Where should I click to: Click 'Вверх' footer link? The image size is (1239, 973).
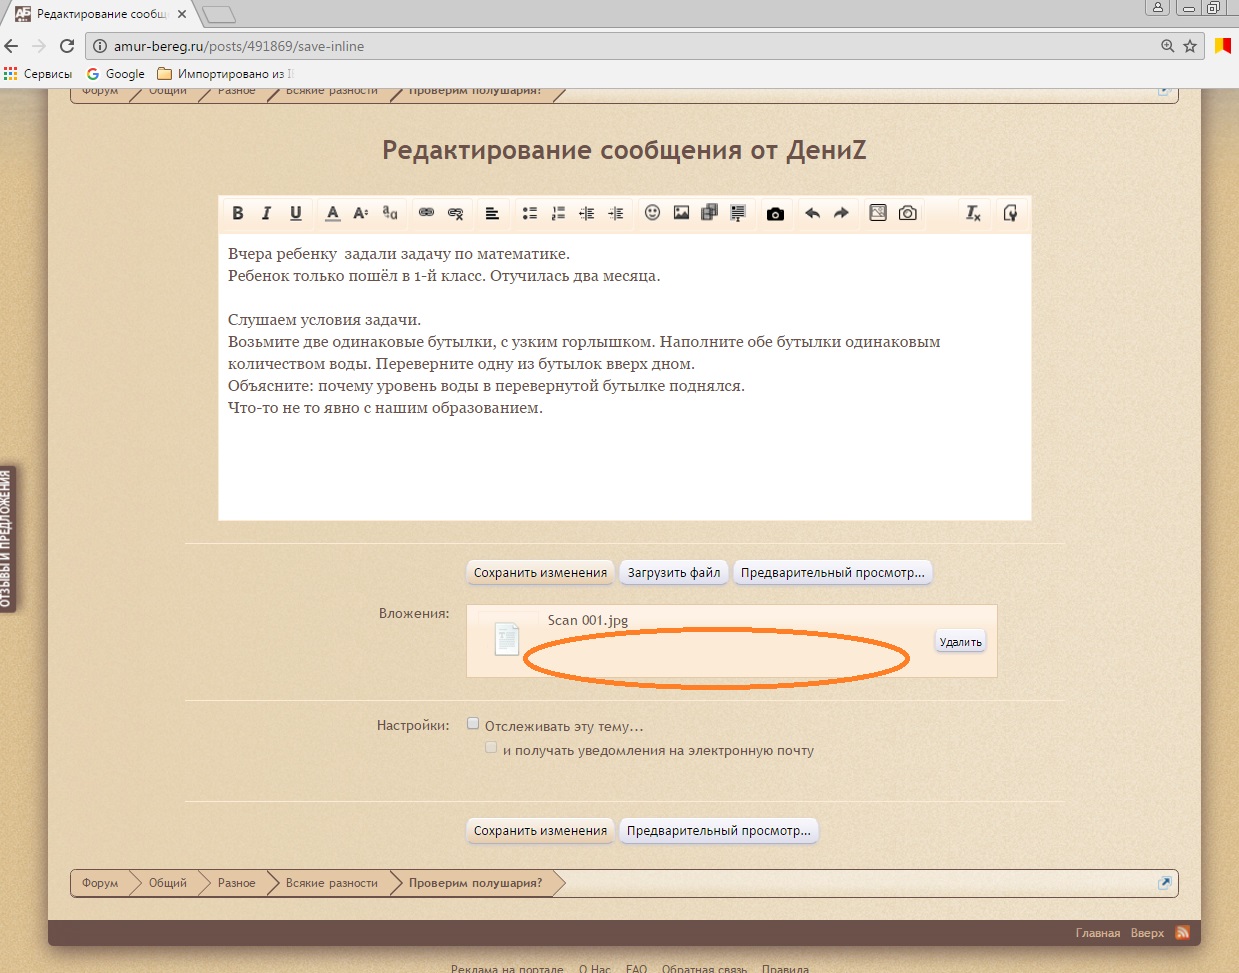pyautogui.click(x=1147, y=933)
